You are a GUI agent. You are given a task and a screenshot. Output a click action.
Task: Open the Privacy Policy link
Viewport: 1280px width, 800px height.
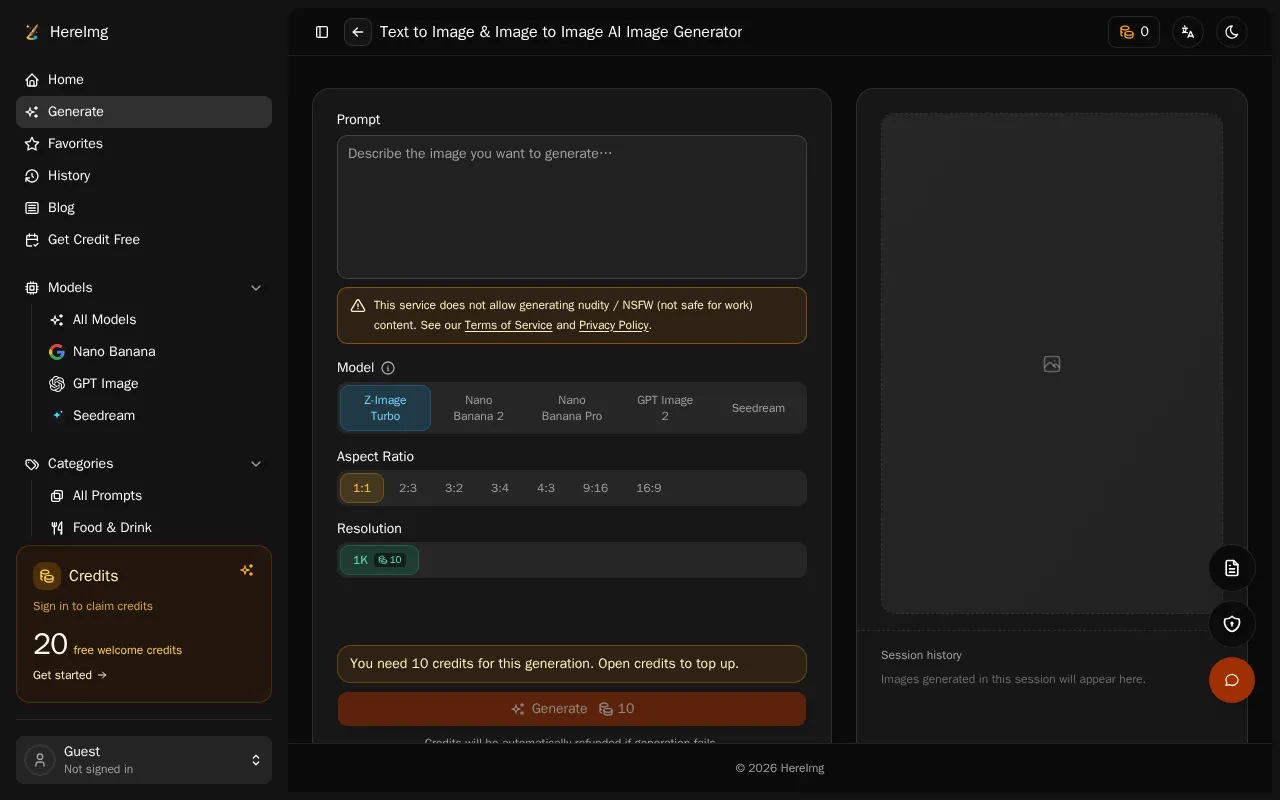tap(614, 325)
